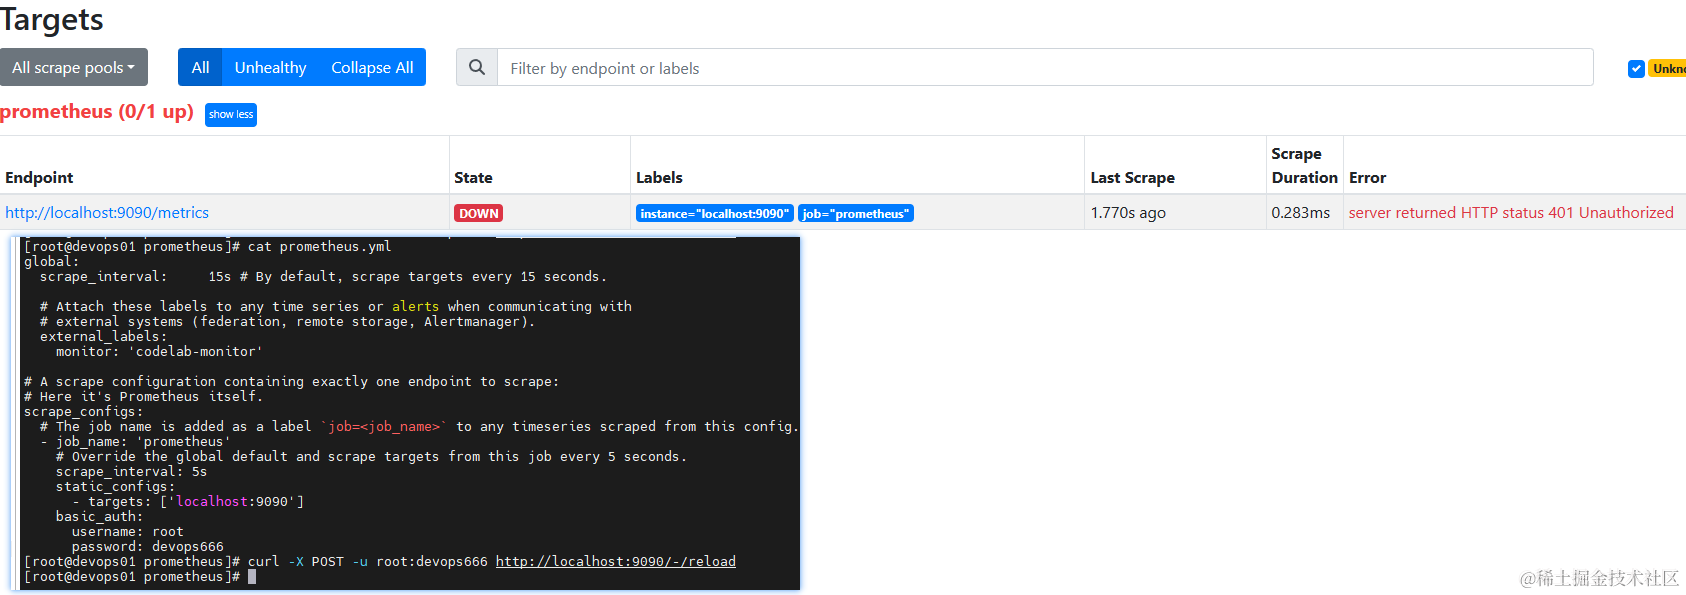Click the DOWN state badge
This screenshot has width=1686, height=595.
tap(478, 213)
